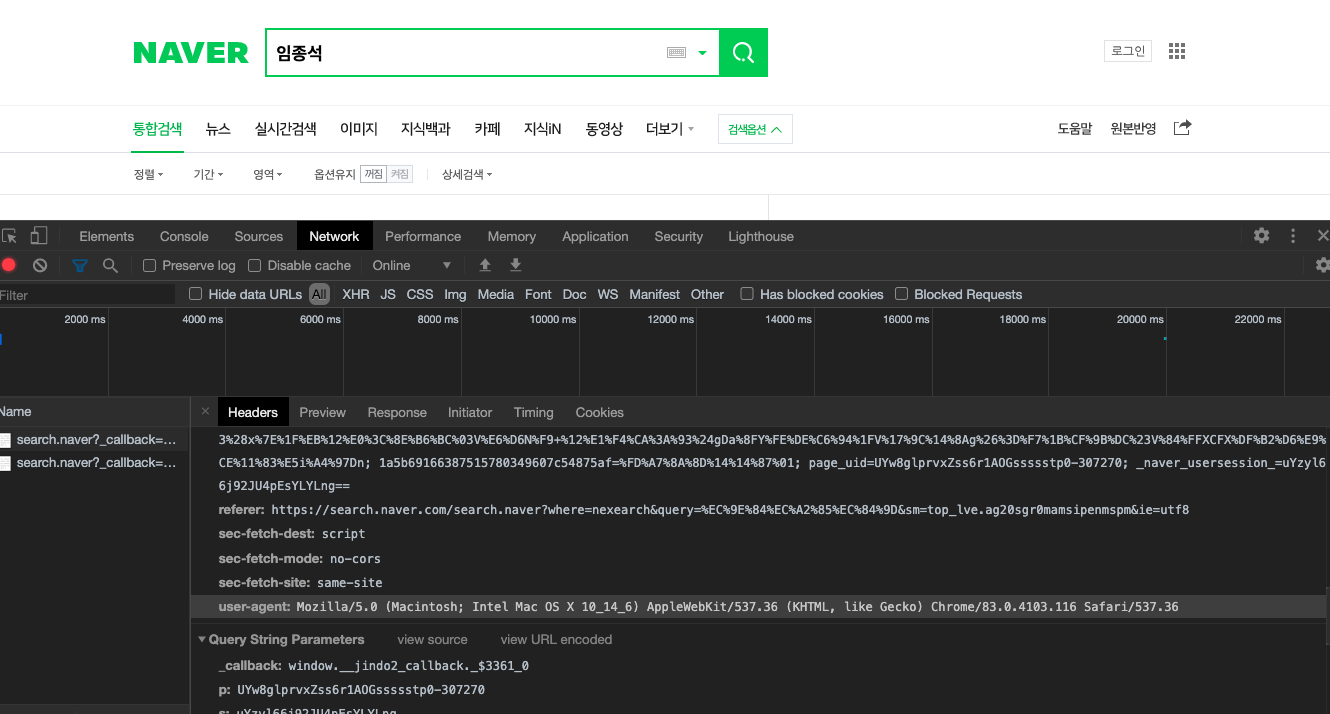Click the network Filter text field

[x=87, y=295]
